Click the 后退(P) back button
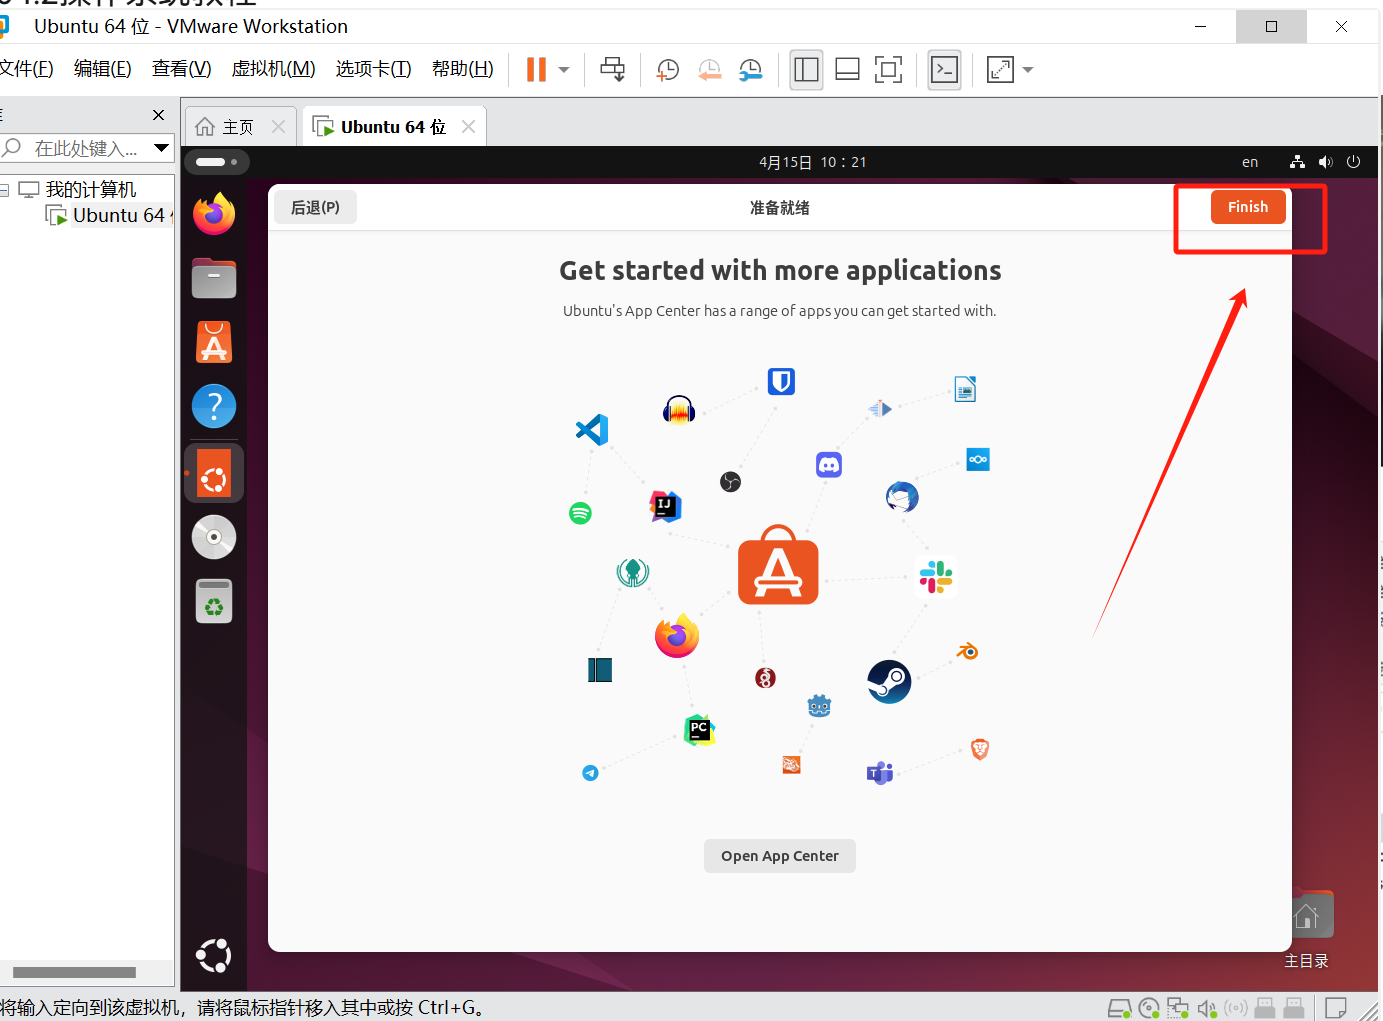The image size is (1383, 1021). coord(315,207)
